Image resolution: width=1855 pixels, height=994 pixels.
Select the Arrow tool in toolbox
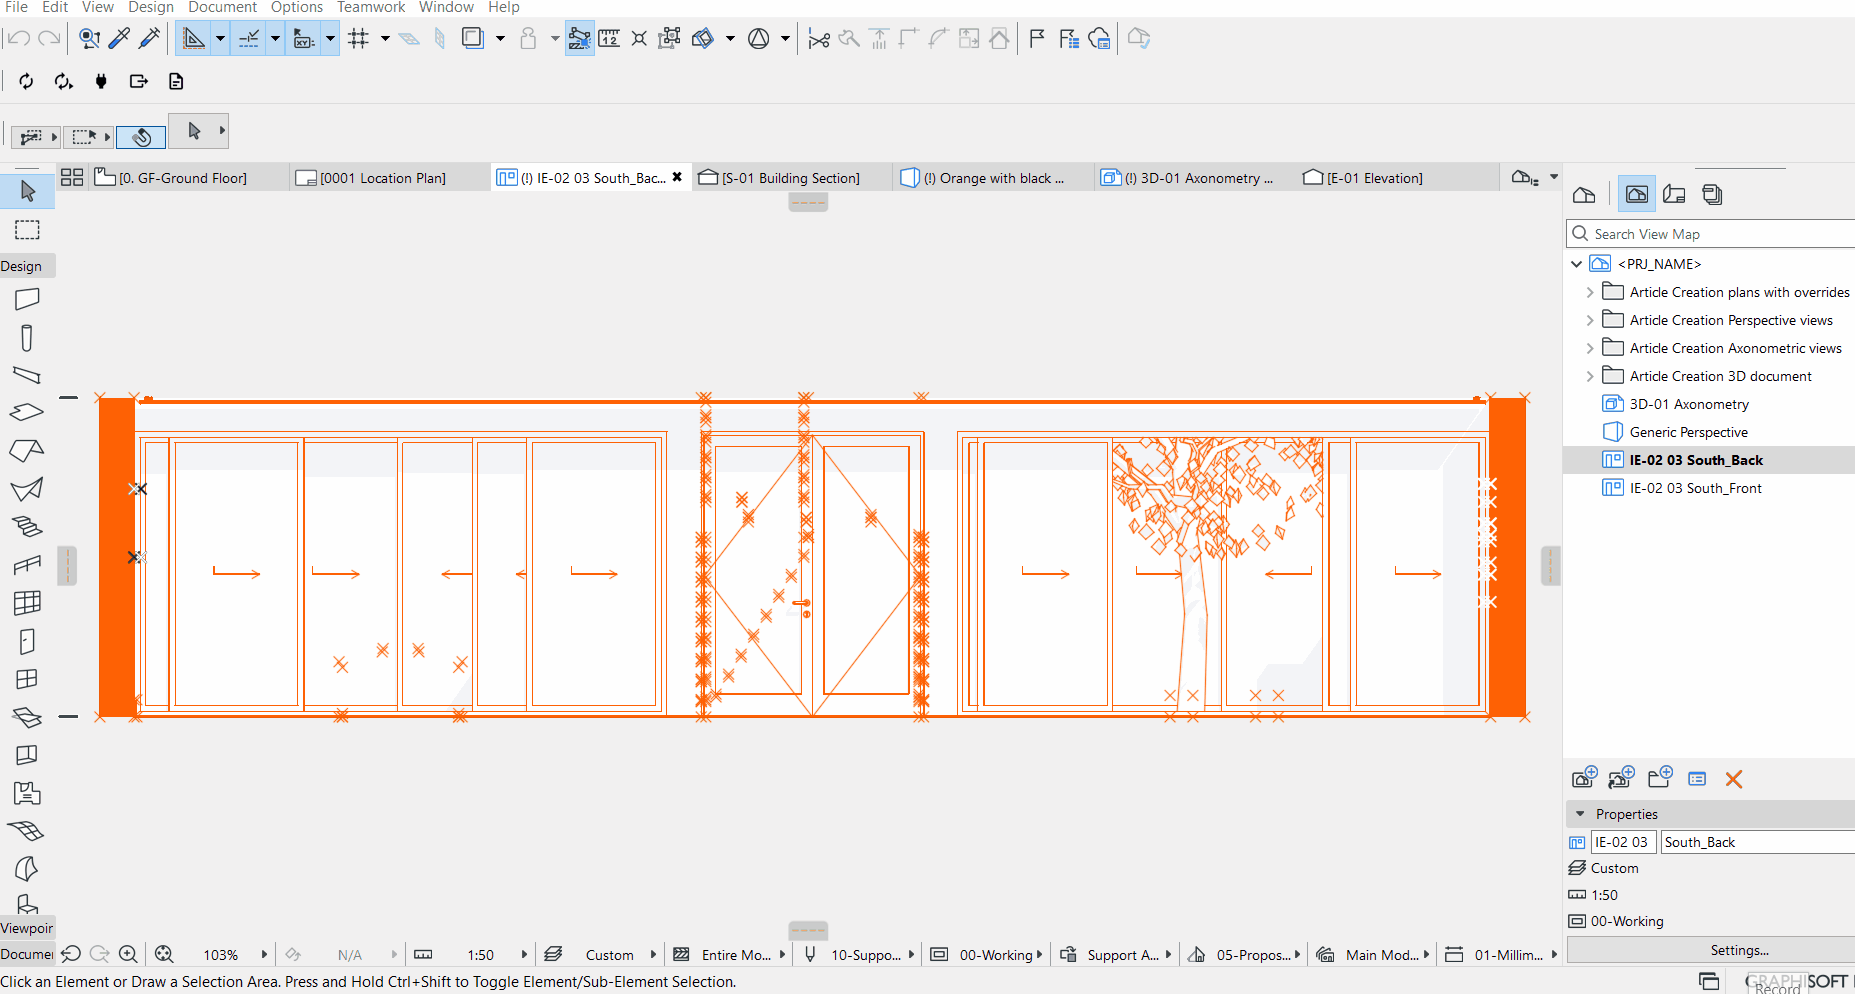27,190
